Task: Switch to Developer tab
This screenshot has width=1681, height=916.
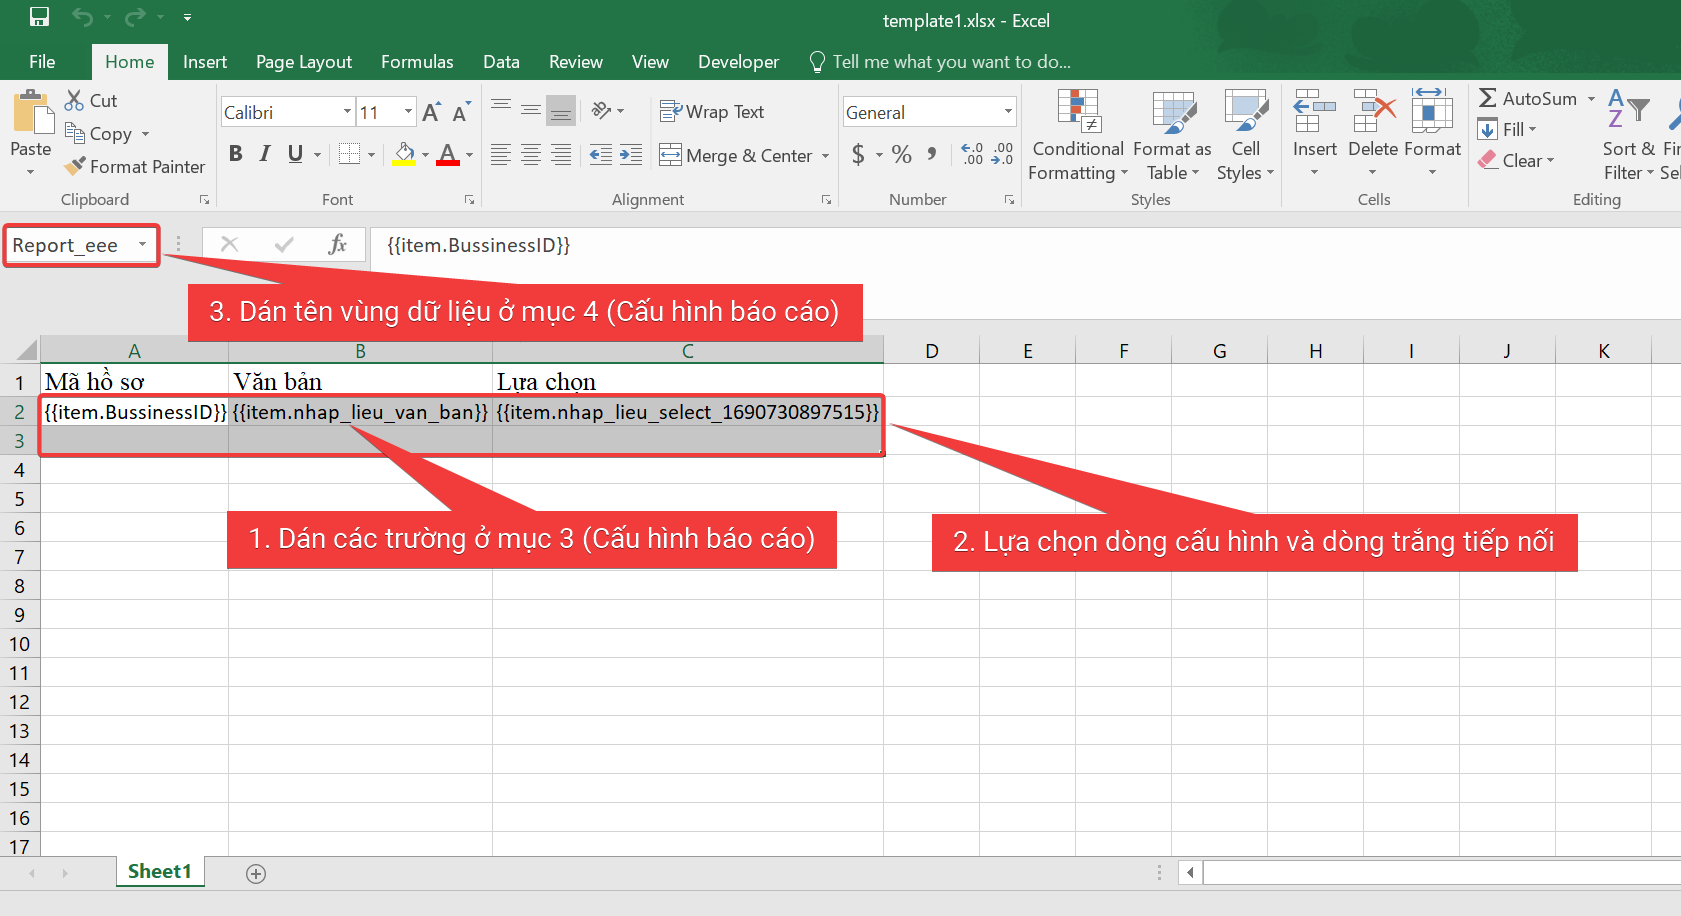Action: (x=738, y=61)
